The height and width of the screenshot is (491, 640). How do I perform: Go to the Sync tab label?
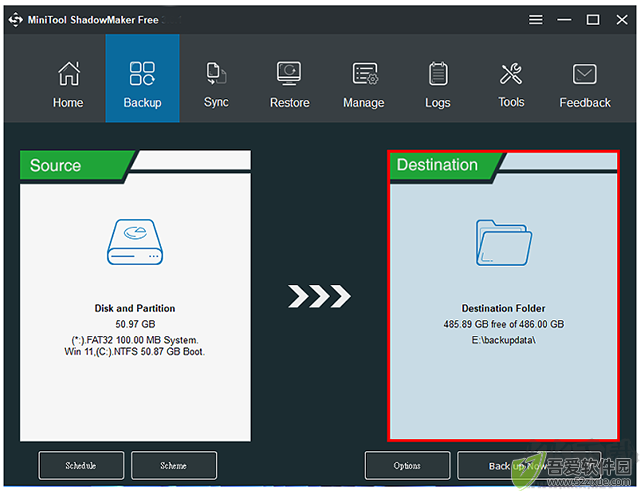click(x=216, y=102)
